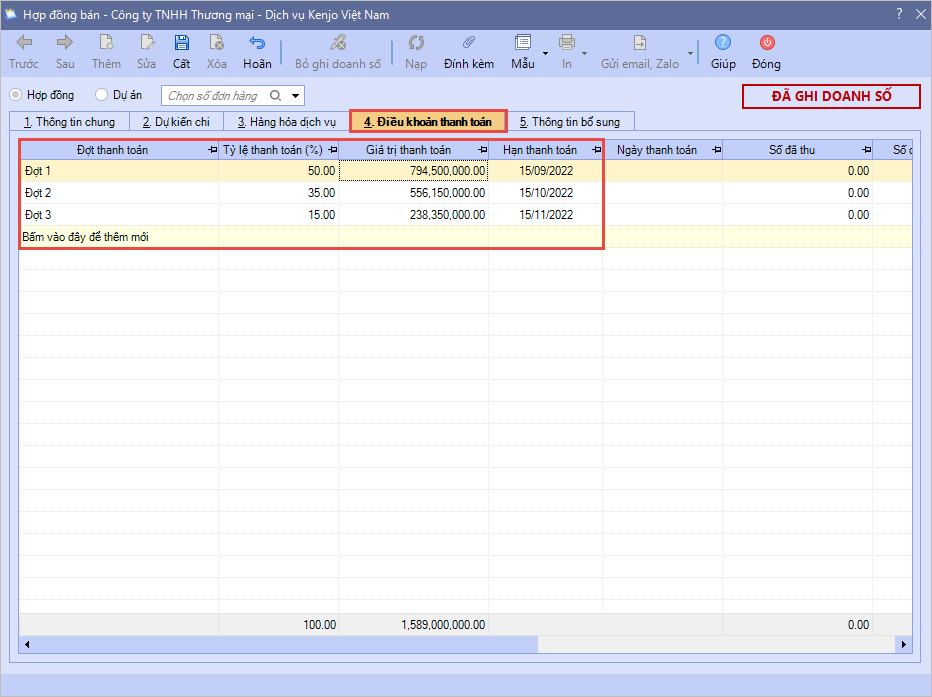Select the Hợp đồng radio button
This screenshot has width=932, height=697.
(x=16, y=95)
